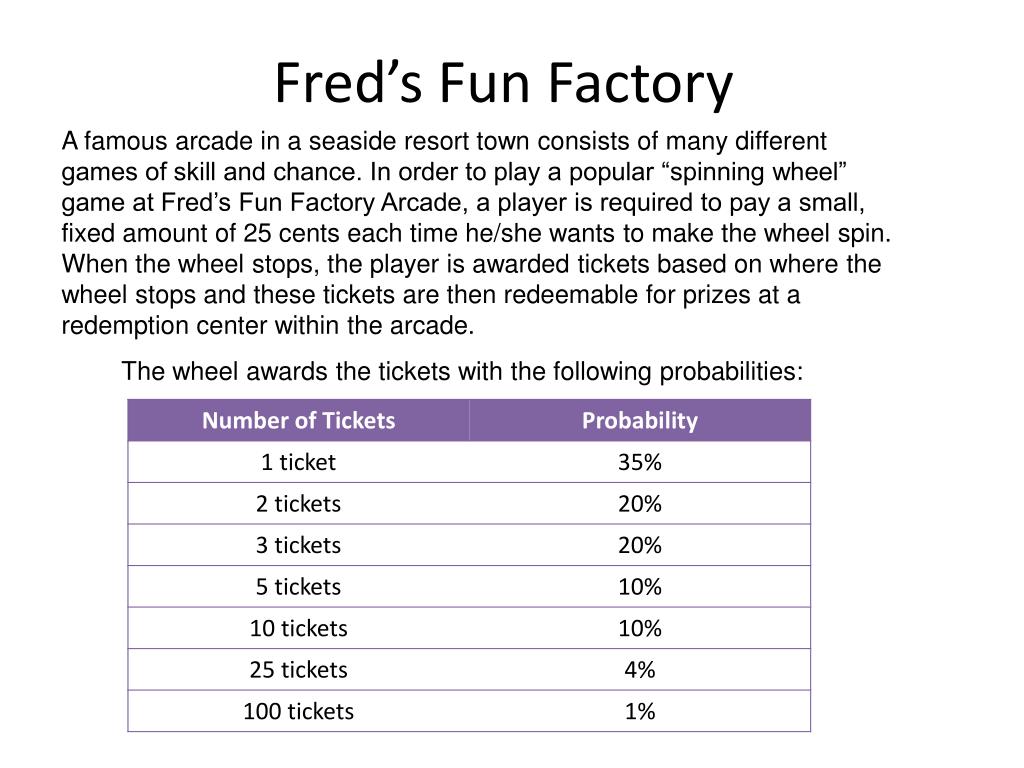The image size is (1024, 768).
Task: Click the 4% probability cell
Action: pos(640,669)
